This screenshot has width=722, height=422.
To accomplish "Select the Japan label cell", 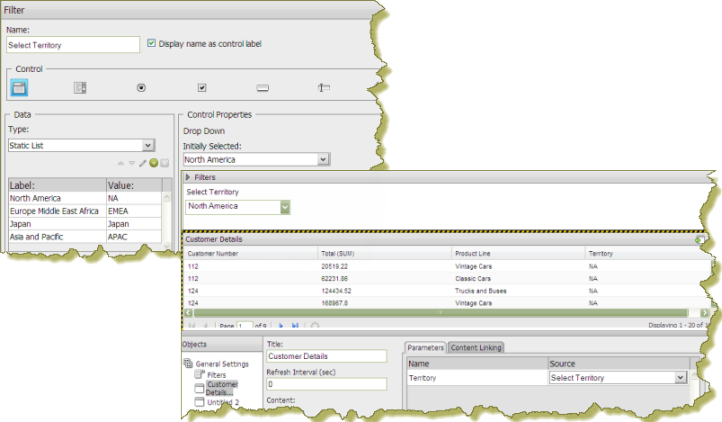I will [x=57, y=224].
